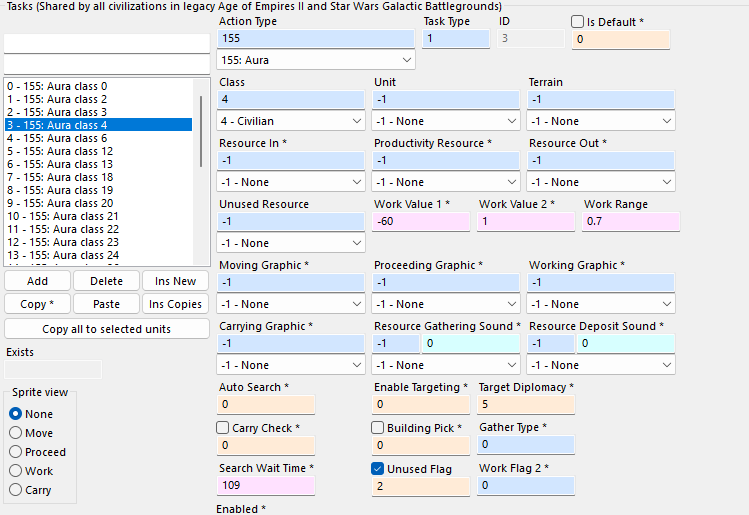
Task: Click the Unused Flag value field
Action: coord(421,486)
